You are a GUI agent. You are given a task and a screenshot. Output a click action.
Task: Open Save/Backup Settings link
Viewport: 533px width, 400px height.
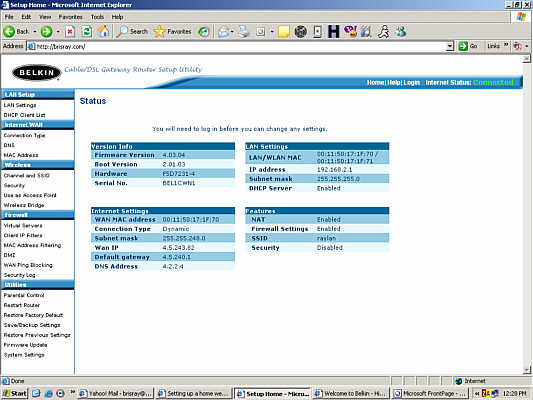click(x=32, y=325)
